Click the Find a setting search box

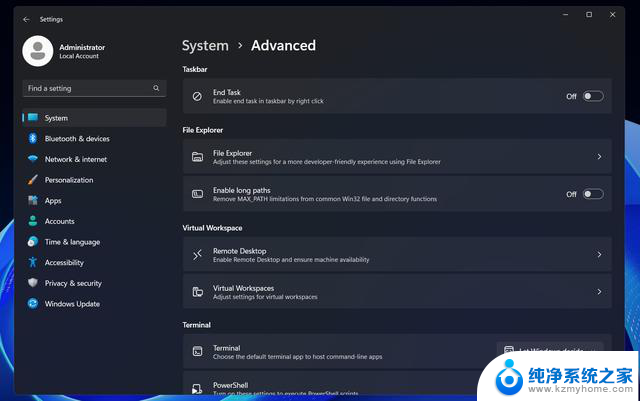coord(94,88)
